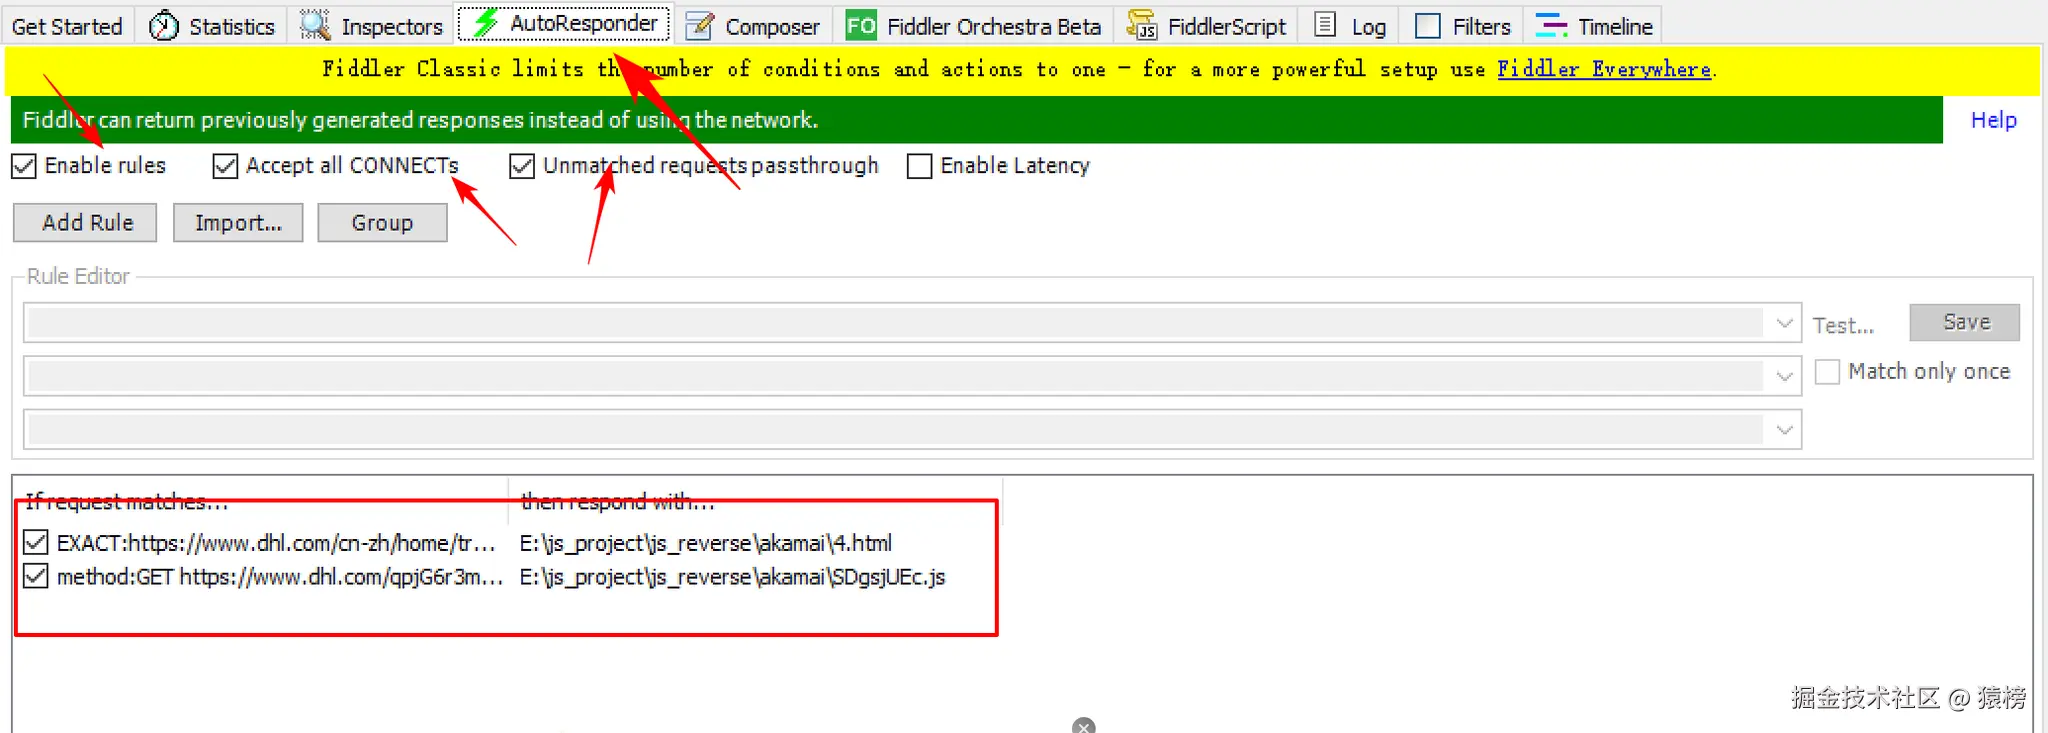The height and width of the screenshot is (733, 2048).
Task: Click the Add Rule button
Action: pyautogui.click(x=85, y=223)
